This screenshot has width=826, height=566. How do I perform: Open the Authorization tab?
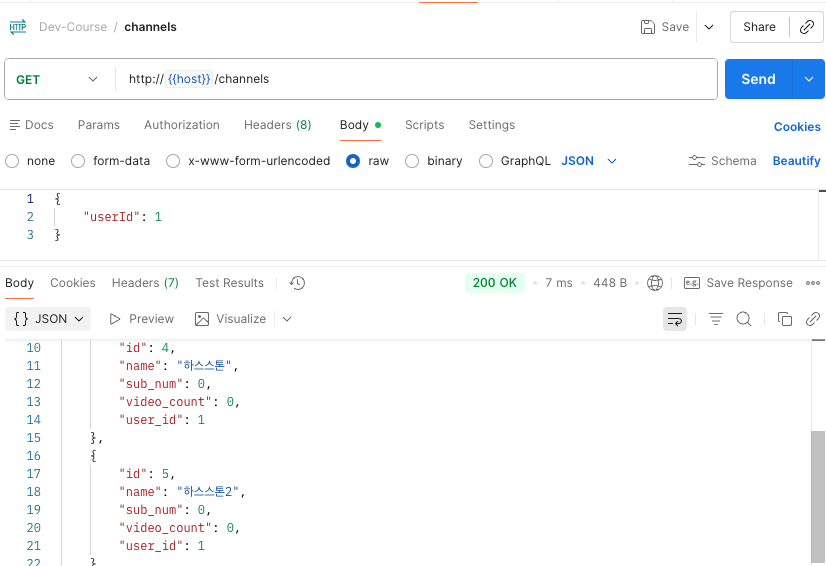[182, 125]
